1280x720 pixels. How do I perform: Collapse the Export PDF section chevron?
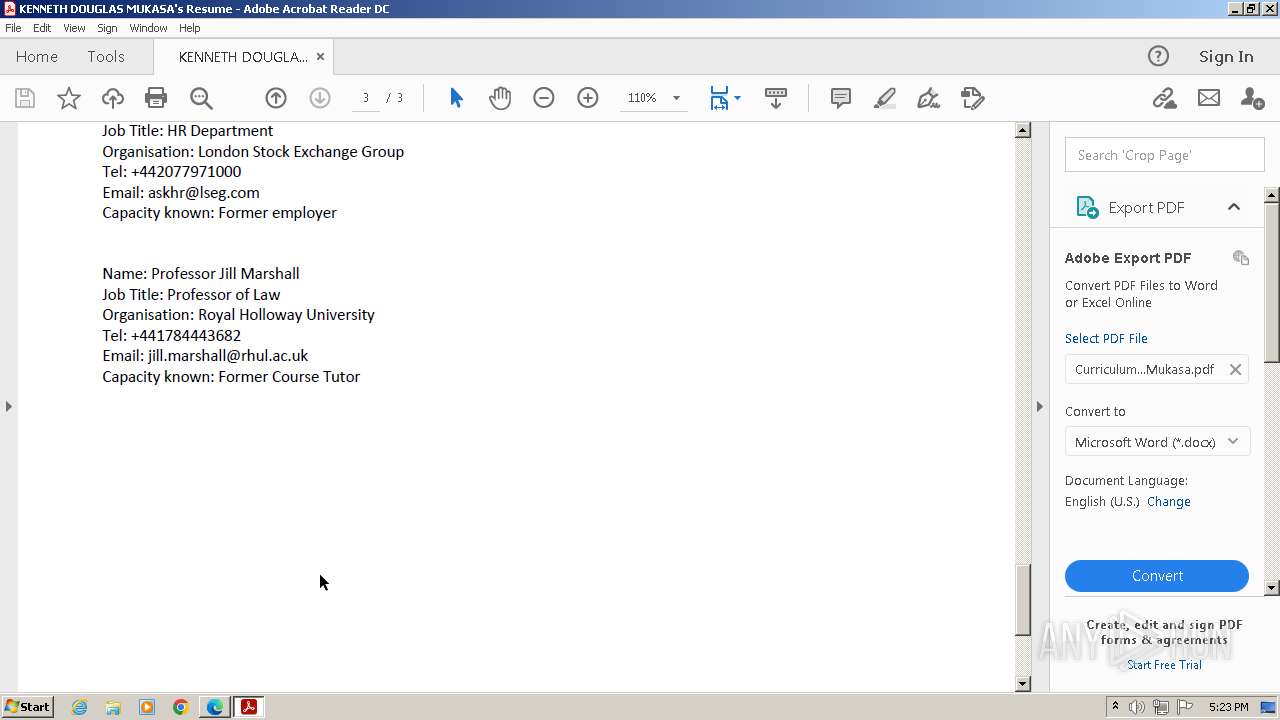point(1234,207)
